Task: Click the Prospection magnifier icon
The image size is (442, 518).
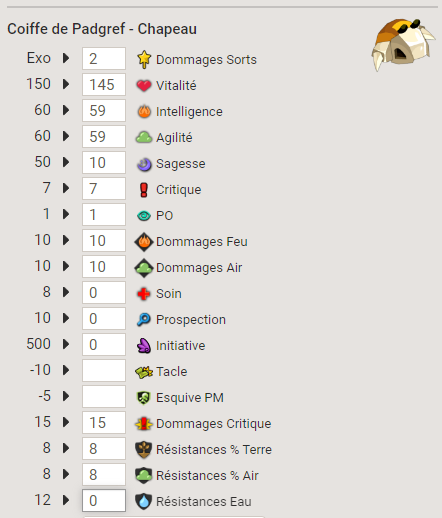Action: [144, 320]
